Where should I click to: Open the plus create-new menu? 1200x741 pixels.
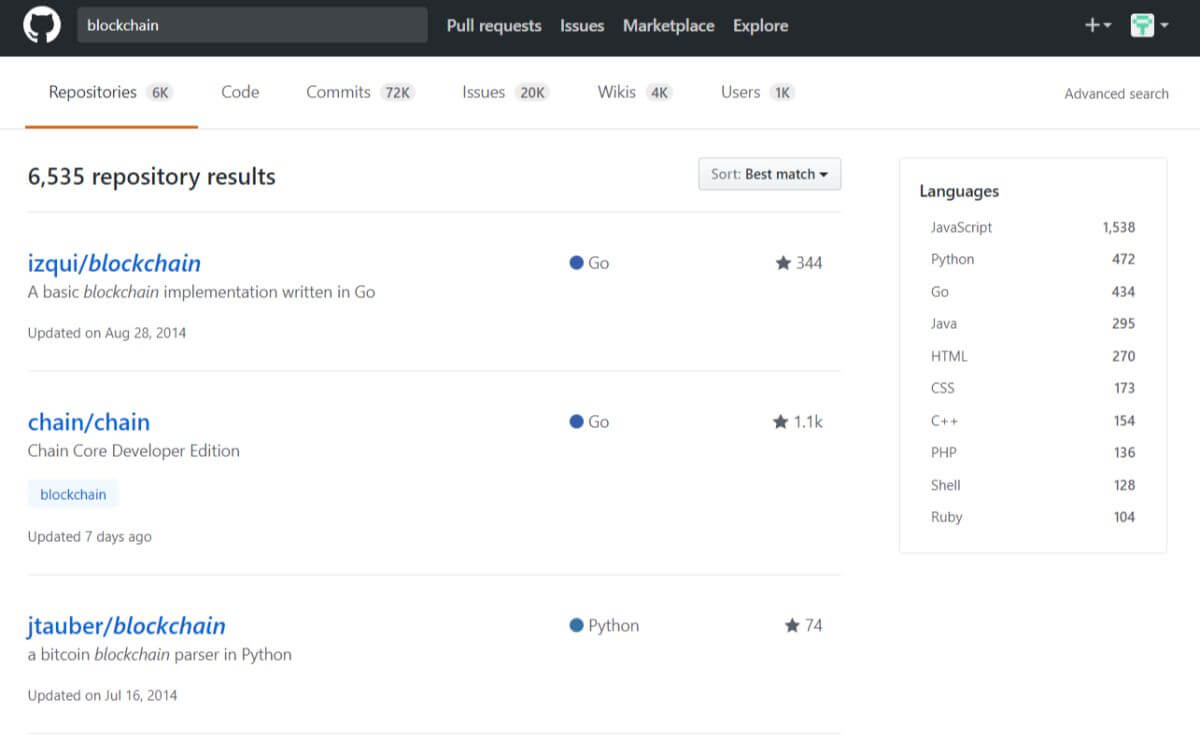click(x=1097, y=26)
